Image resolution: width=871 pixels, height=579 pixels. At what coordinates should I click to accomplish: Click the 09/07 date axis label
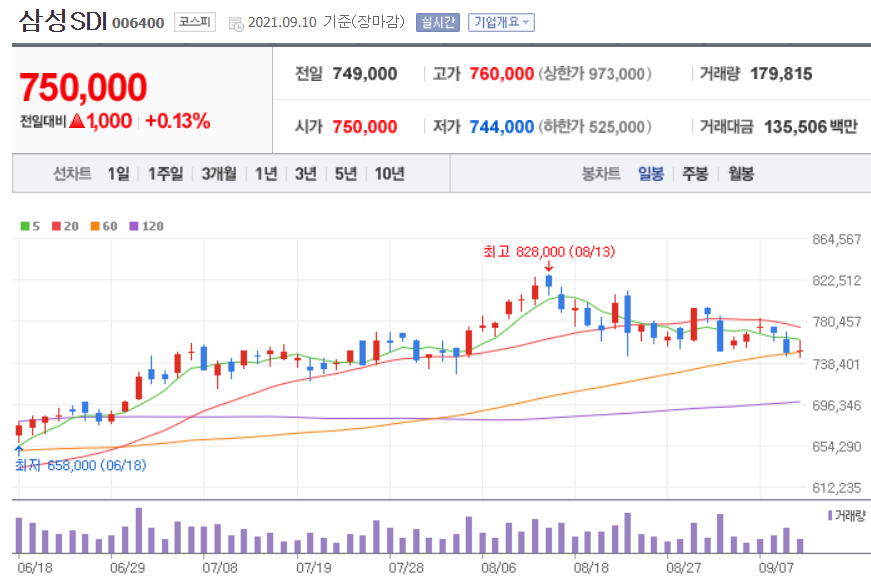[x=776, y=568]
